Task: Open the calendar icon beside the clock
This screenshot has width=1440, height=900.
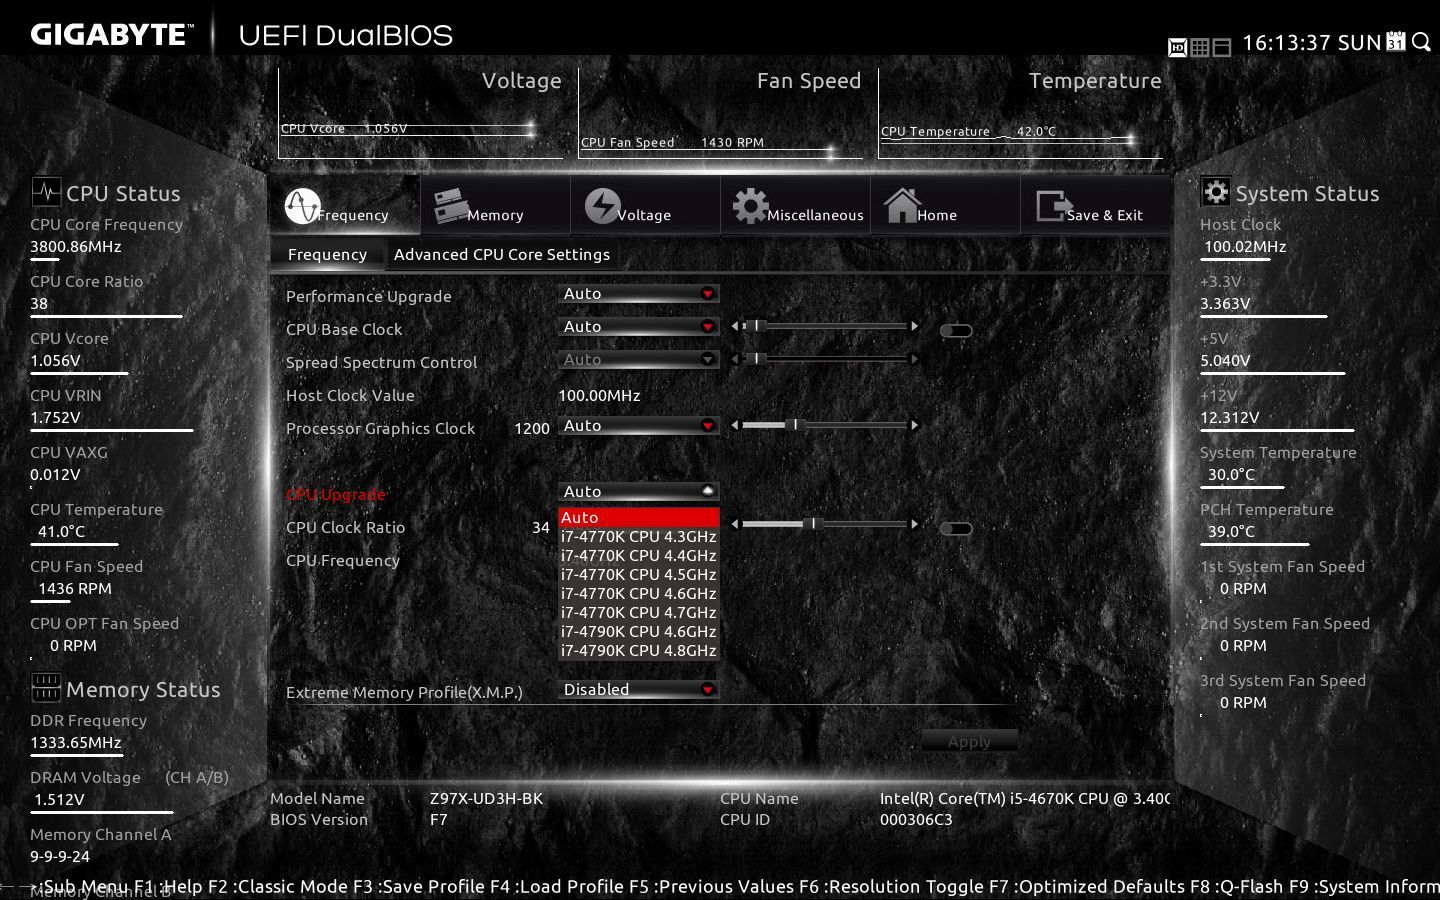Action: pyautogui.click(x=1396, y=42)
